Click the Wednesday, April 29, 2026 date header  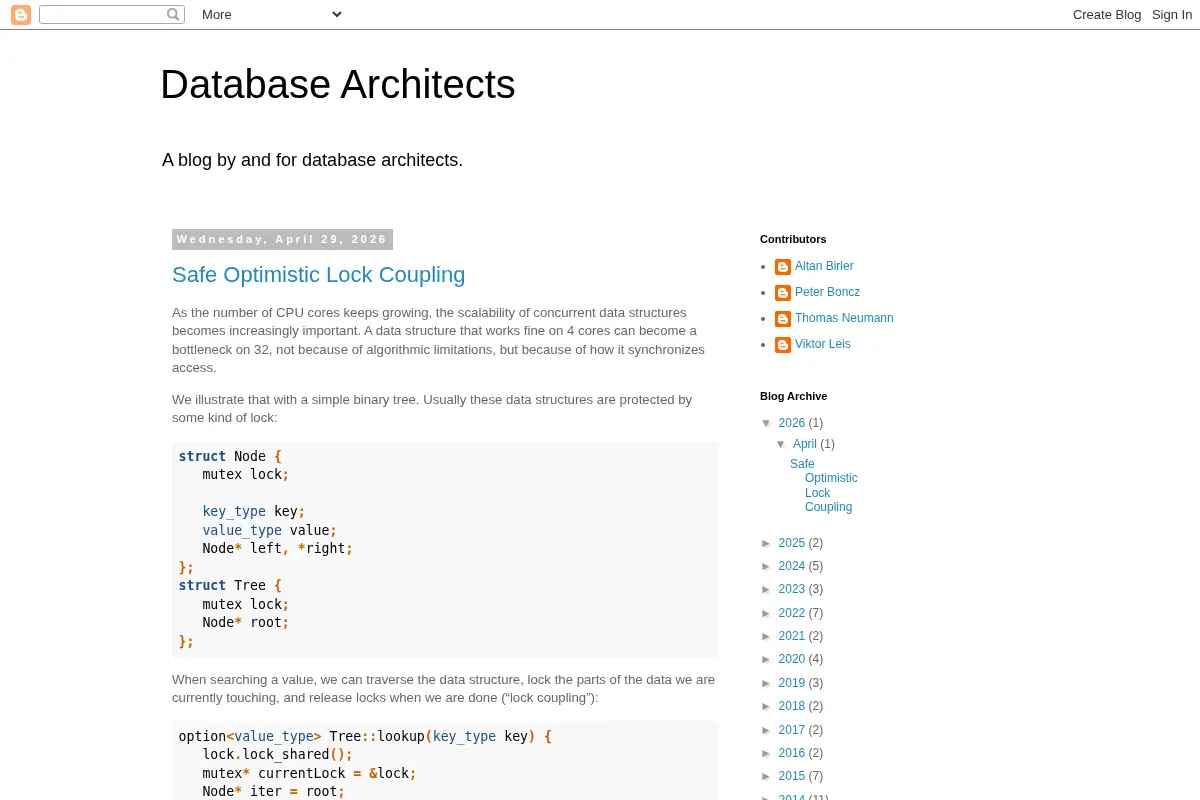coord(282,239)
